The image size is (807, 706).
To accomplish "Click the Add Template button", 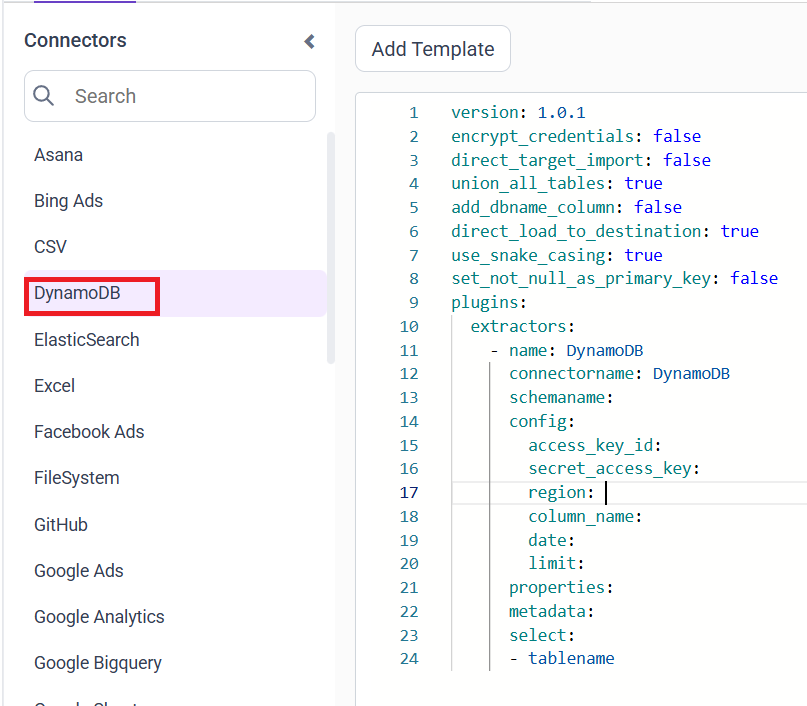I will pos(432,48).
